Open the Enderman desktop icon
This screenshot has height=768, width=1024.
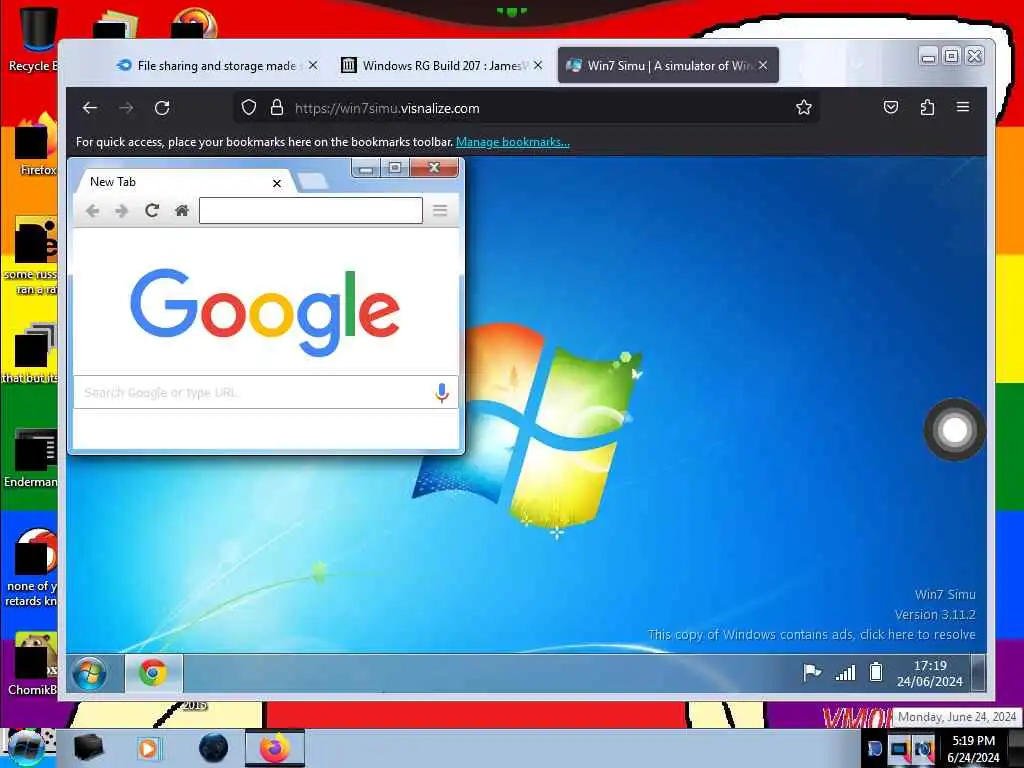point(31,457)
